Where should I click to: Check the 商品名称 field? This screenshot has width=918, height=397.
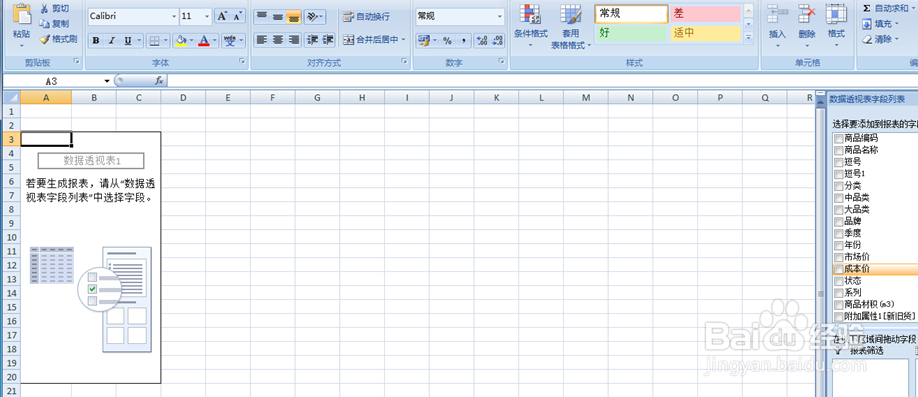[839, 150]
